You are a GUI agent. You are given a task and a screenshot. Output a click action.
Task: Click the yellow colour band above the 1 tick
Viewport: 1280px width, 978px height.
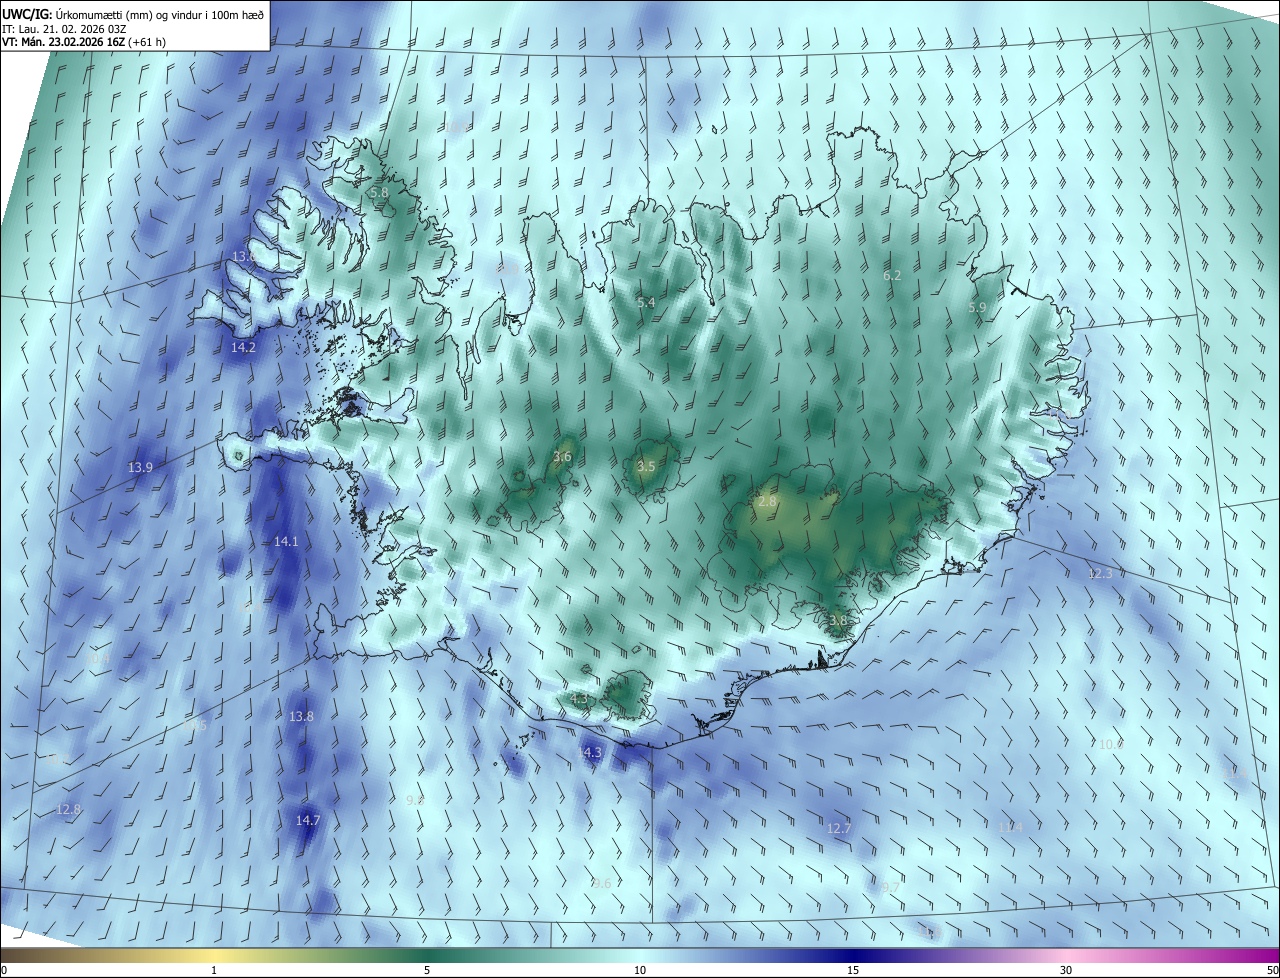click(214, 955)
